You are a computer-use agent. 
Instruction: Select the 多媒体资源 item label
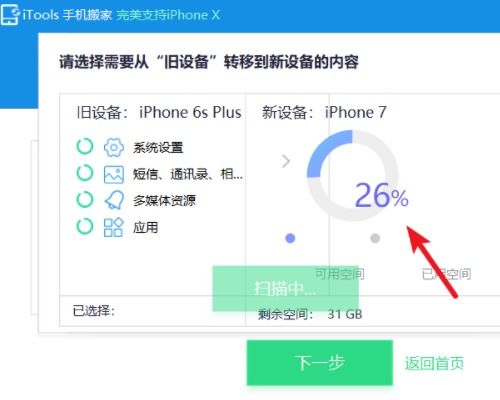pyautogui.click(x=164, y=200)
